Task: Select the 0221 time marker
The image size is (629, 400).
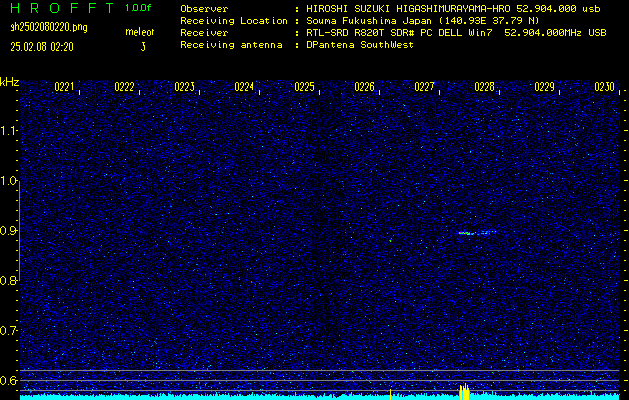Action: coord(64,87)
